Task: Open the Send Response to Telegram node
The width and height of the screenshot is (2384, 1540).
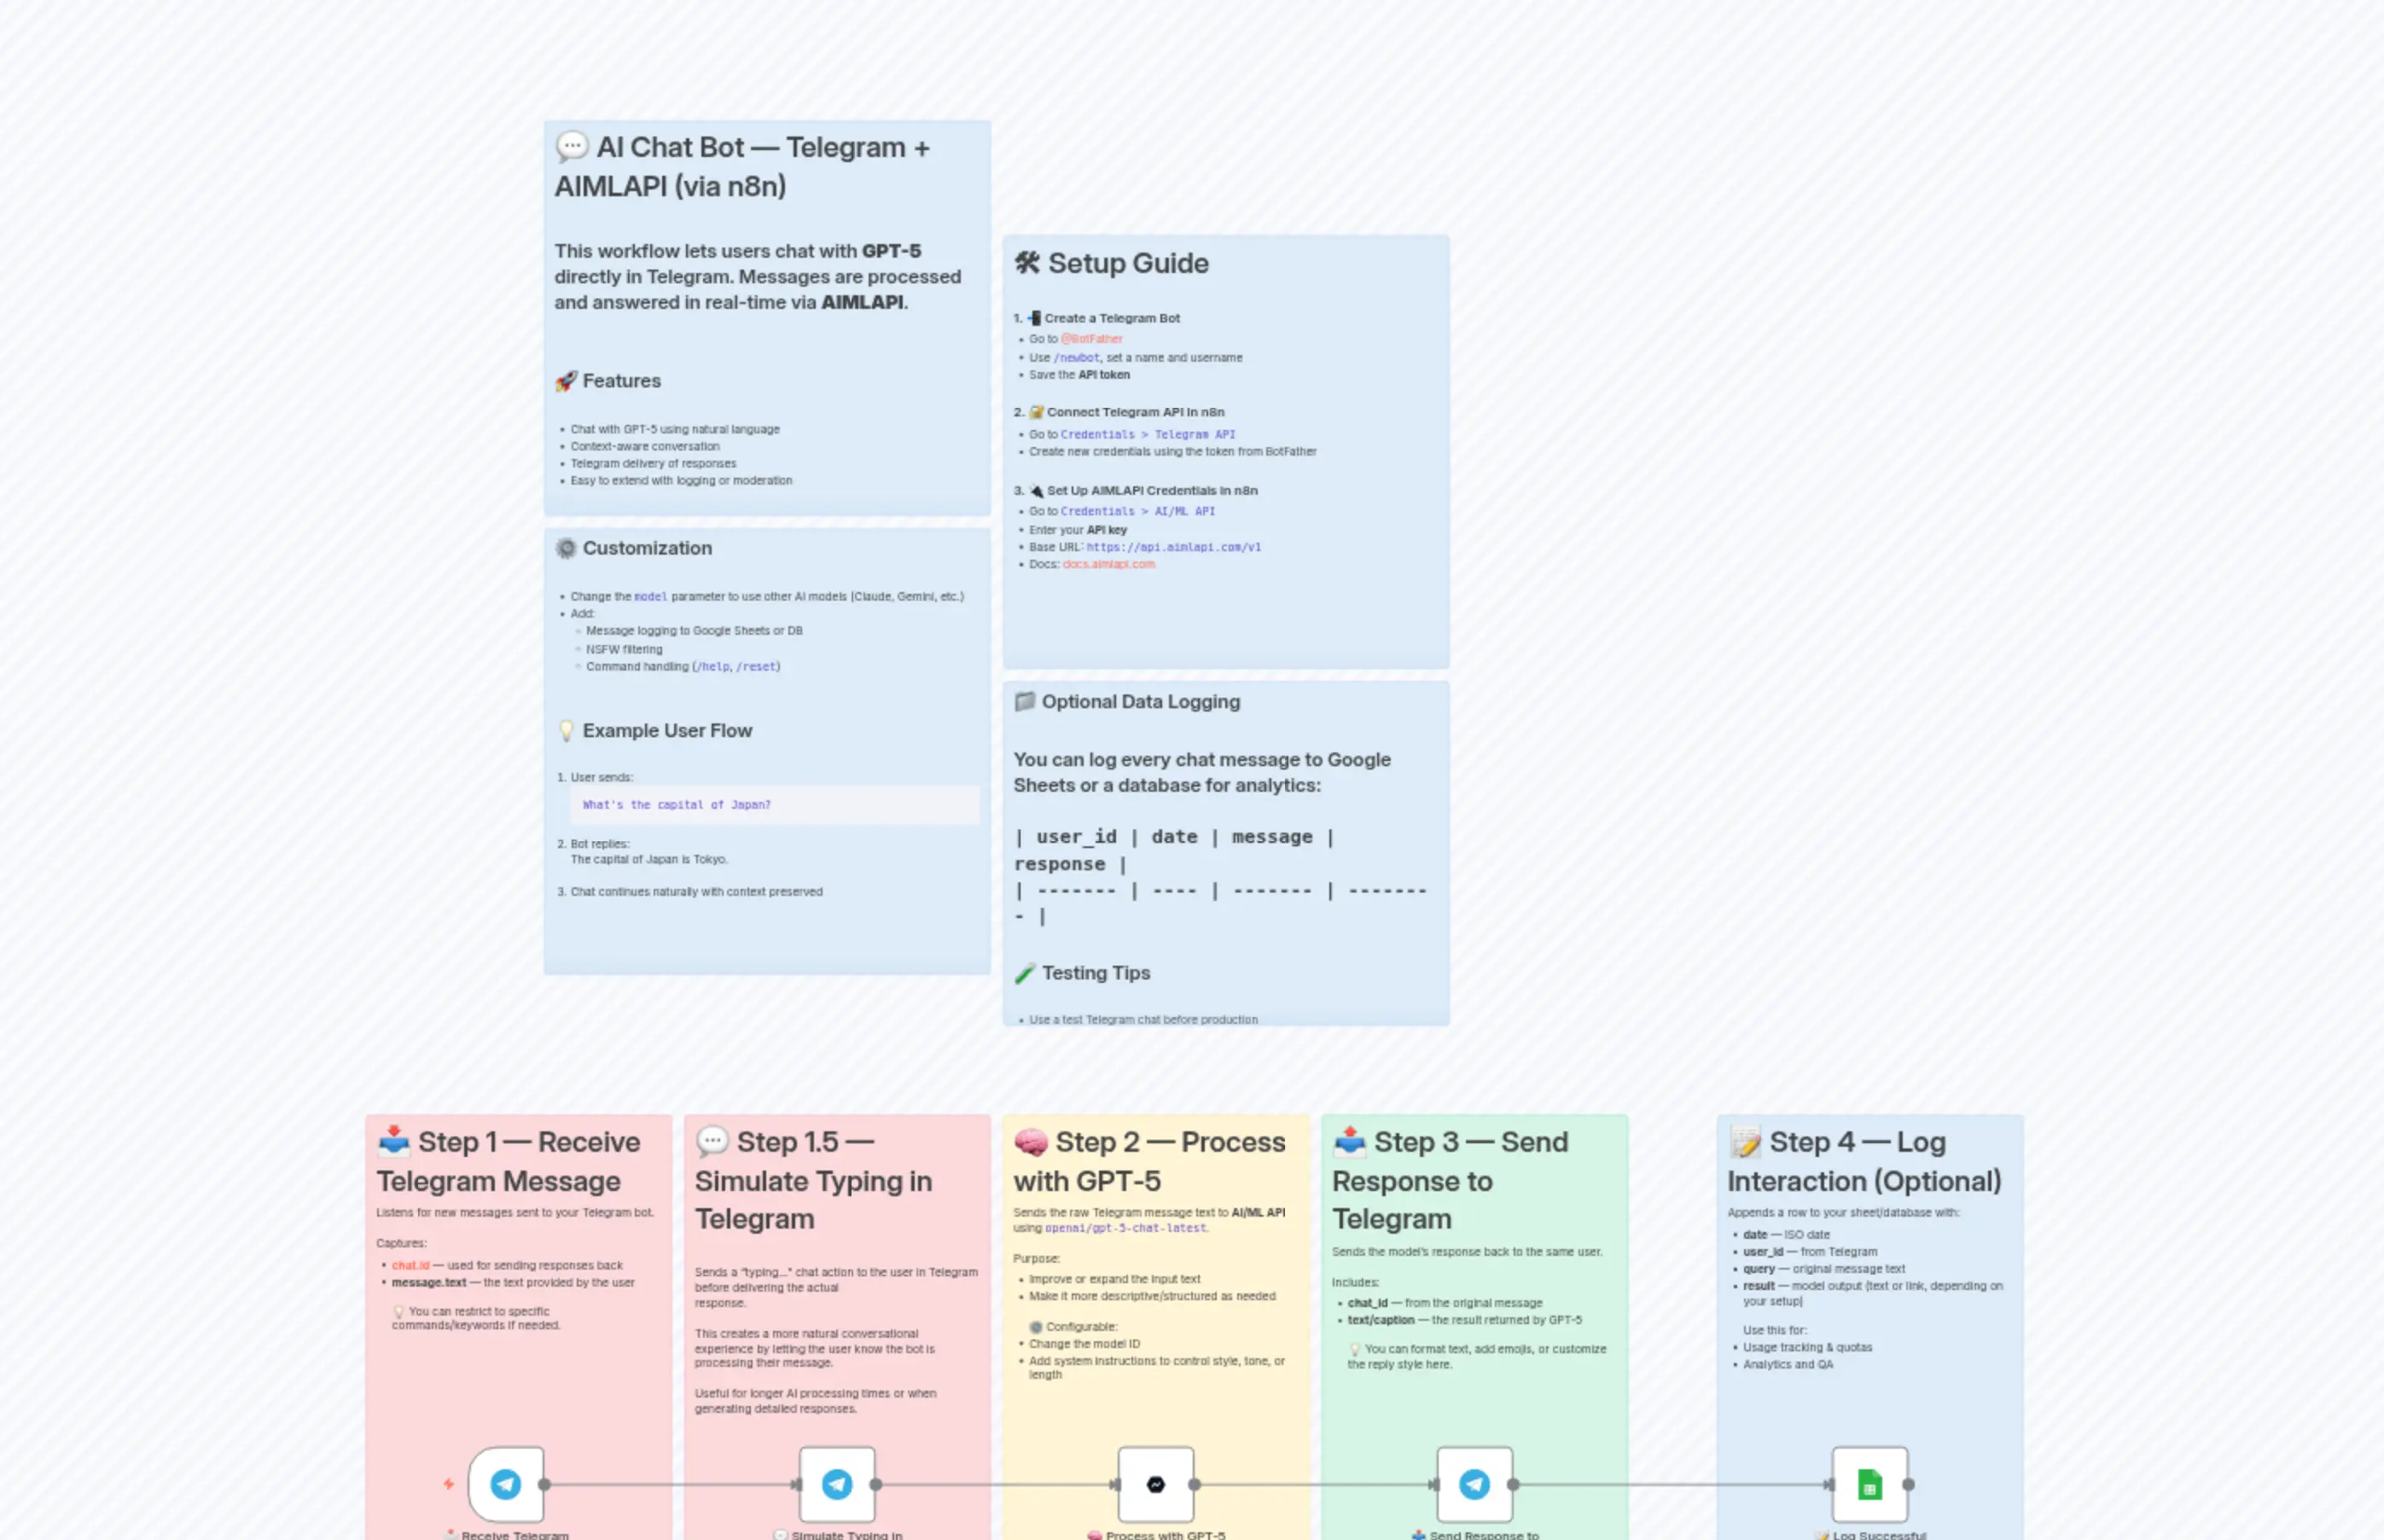Action: (x=1475, y=1484)
